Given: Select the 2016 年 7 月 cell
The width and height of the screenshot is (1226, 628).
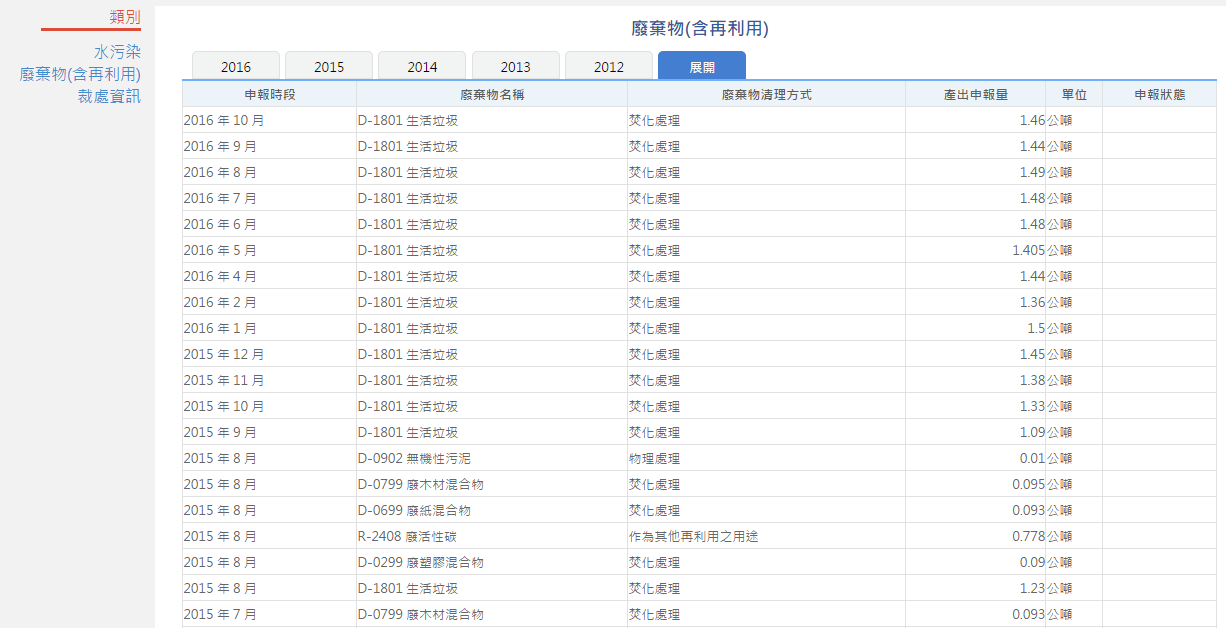Looking at the screenshot, I should pos(269,198).
